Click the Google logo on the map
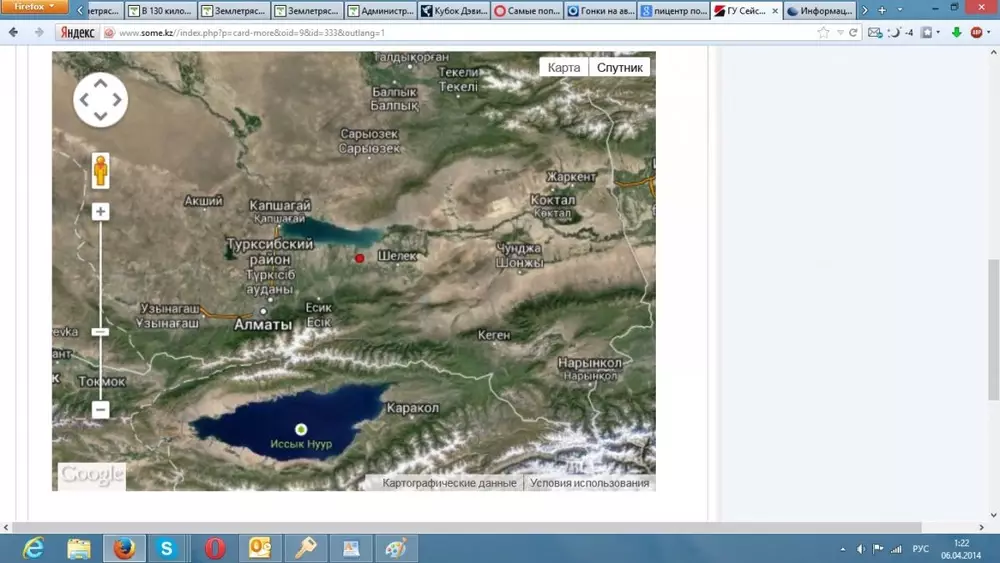This screenshot has width=1000, height=563. 91,474
